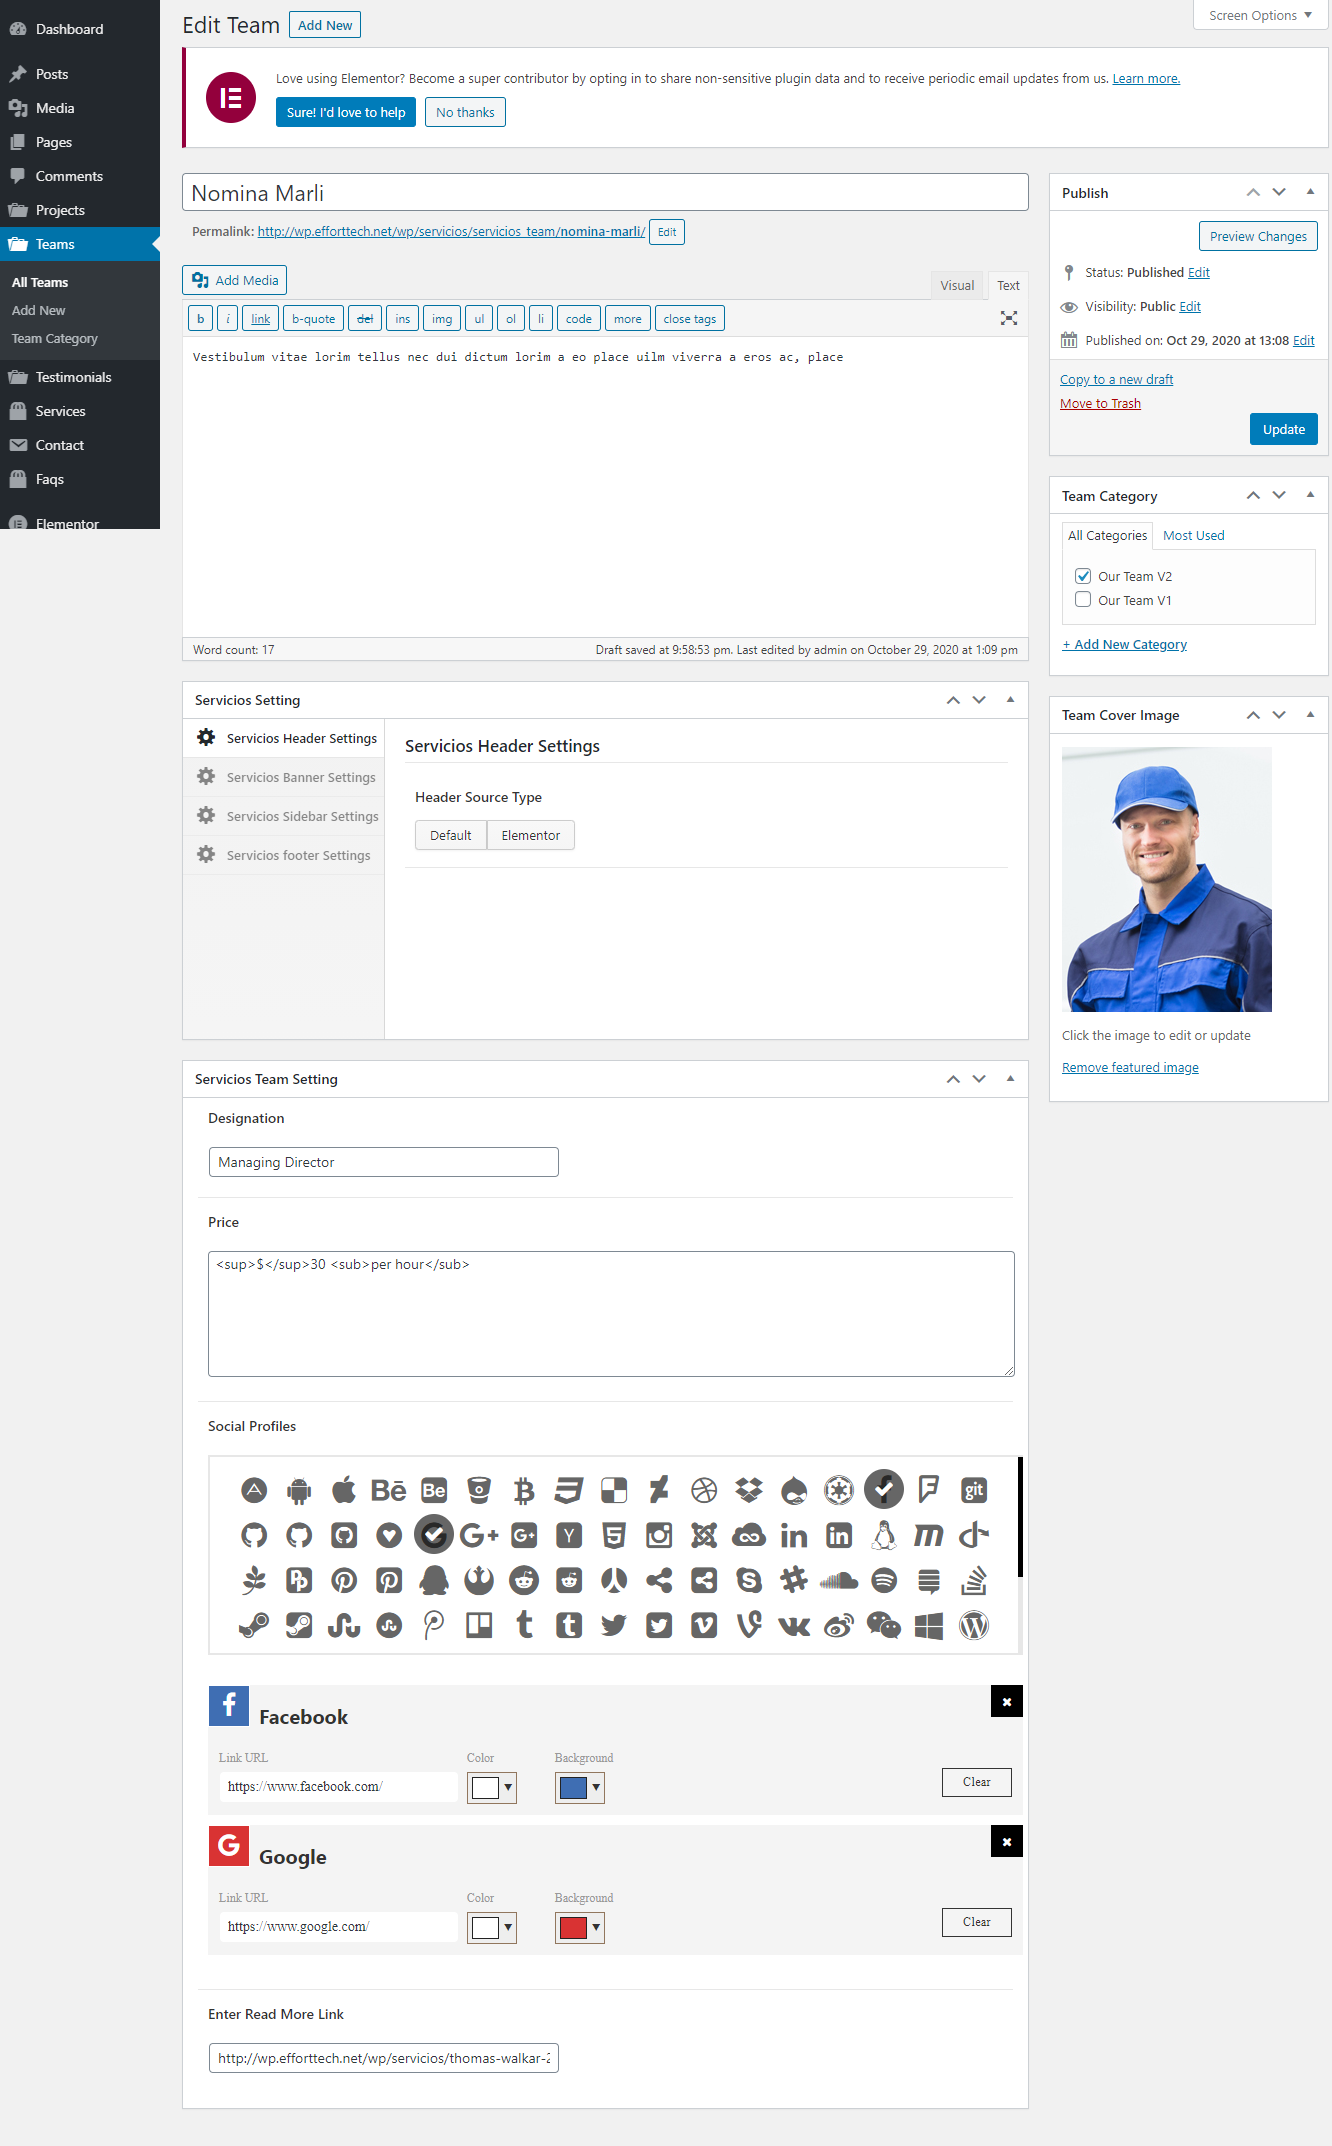Select the Android social profile icon

point(299,1490)
